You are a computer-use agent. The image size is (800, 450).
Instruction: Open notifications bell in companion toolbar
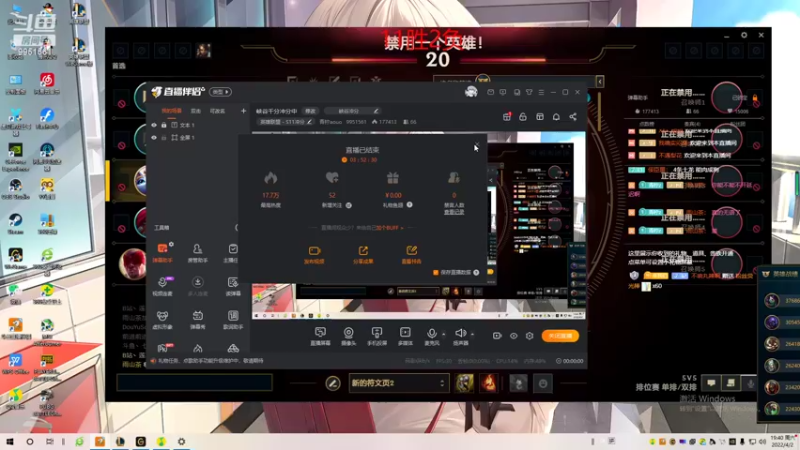click(x=556, y=117)
